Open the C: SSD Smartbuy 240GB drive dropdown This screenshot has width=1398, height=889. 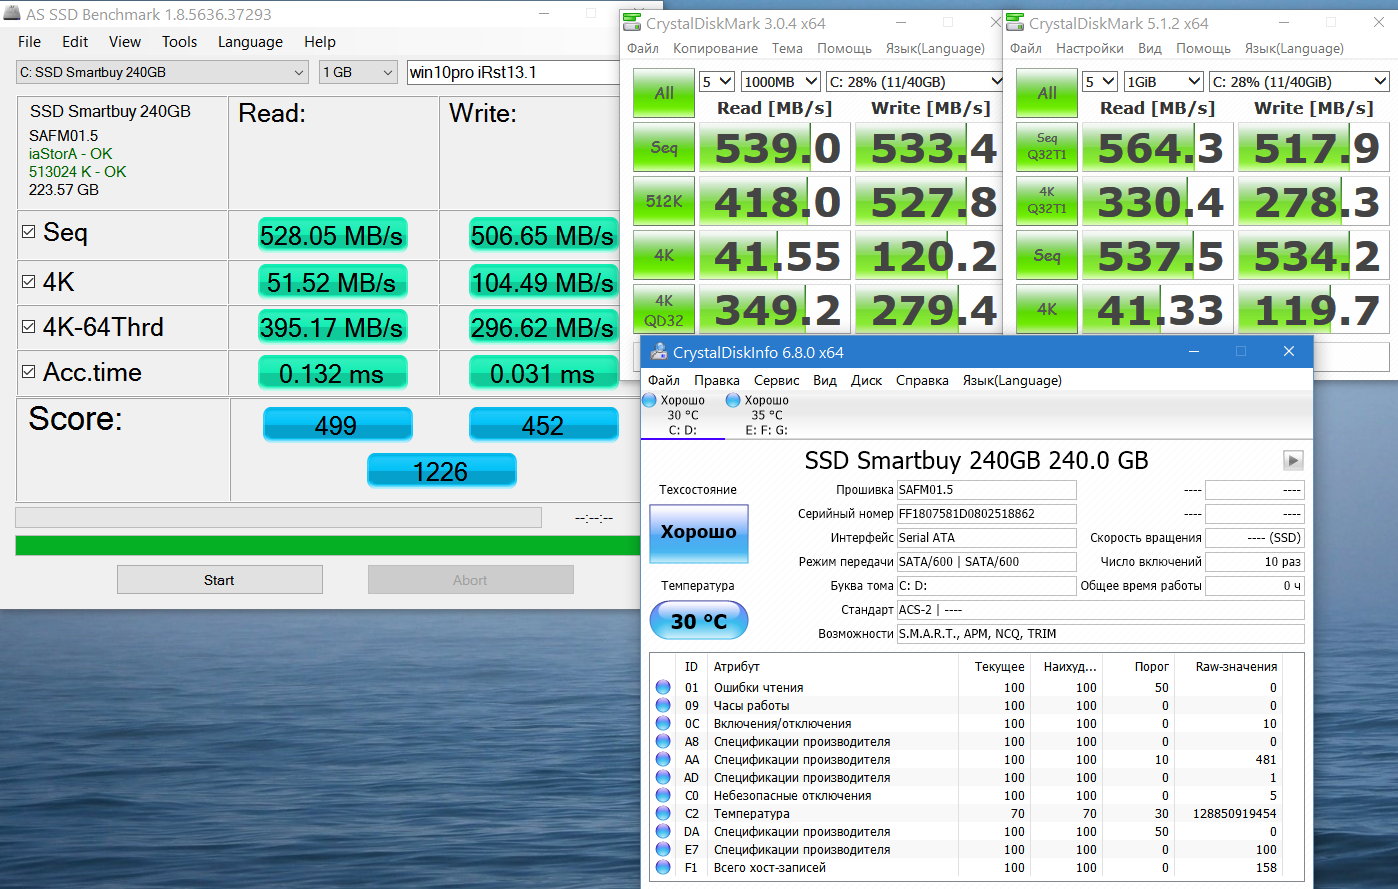162,72
